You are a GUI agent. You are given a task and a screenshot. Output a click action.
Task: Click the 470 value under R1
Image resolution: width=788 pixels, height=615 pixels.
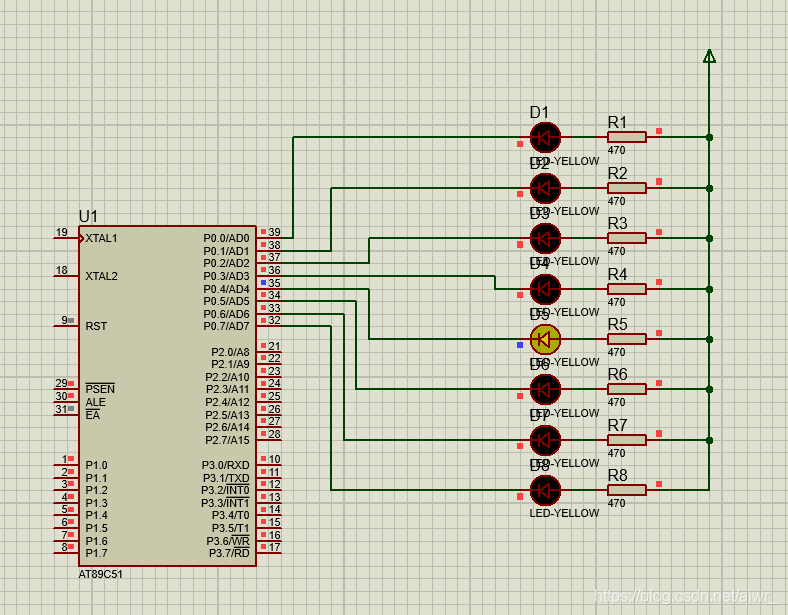617,150
